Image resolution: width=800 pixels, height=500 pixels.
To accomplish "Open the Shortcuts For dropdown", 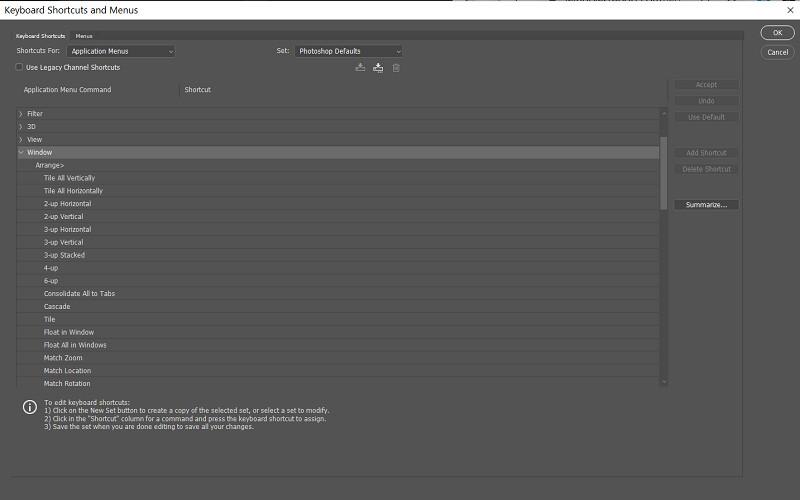I will (121, 51).
